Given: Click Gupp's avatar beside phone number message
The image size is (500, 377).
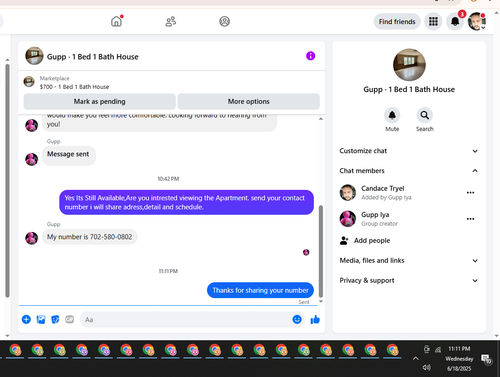Looking at the screenshot, I should click(32, 238).
